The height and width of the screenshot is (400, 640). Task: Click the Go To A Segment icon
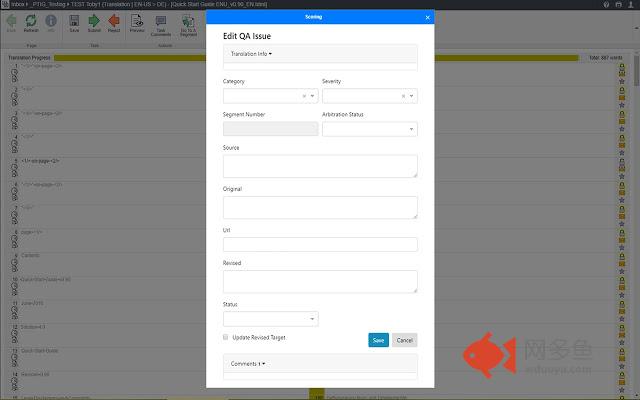coord(188,21)
